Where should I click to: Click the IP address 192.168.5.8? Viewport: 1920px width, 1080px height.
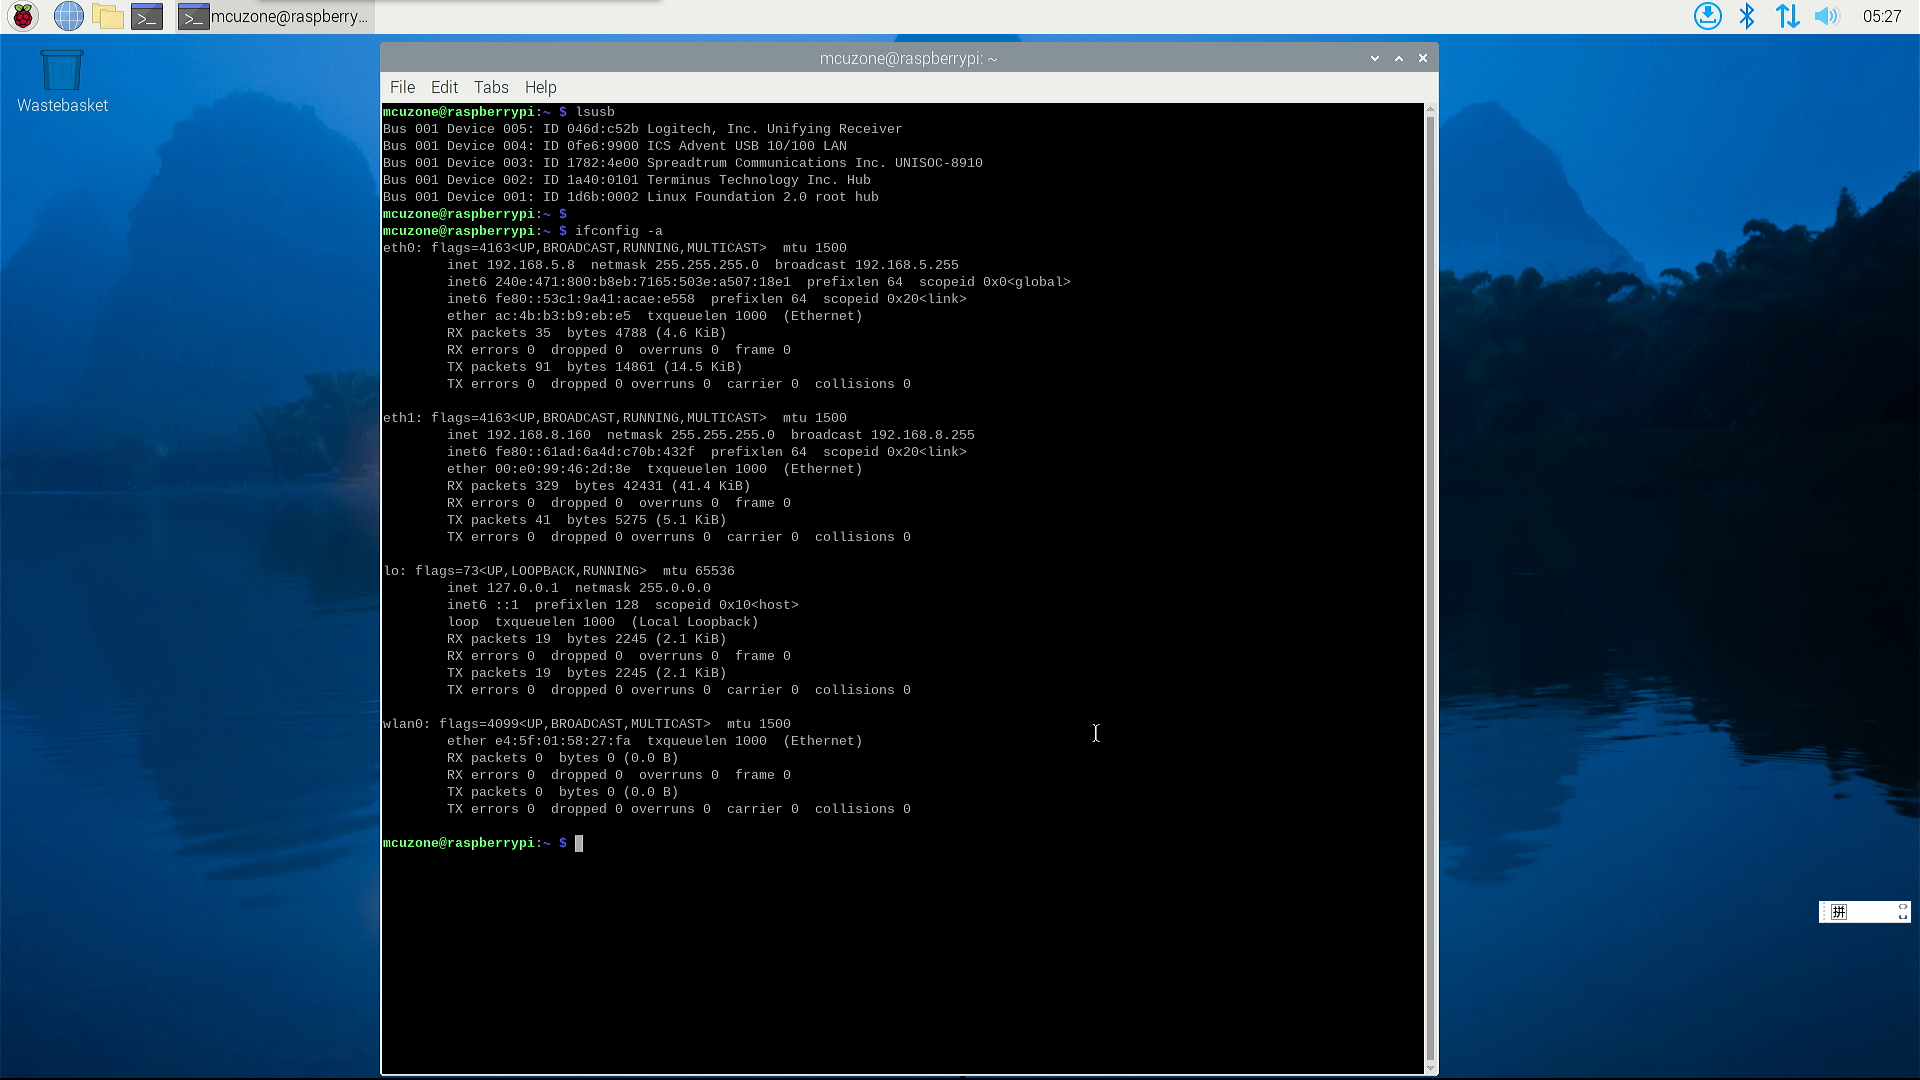click(x=531, y=265)
